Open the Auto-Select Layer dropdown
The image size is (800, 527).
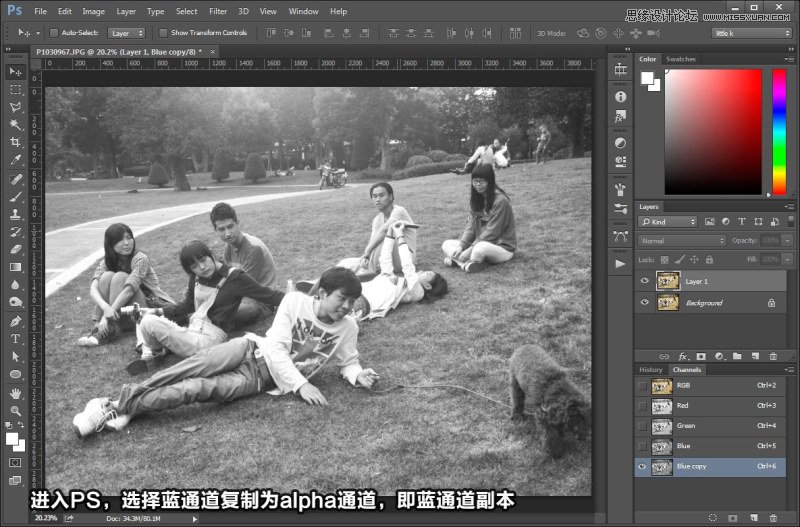126,33
